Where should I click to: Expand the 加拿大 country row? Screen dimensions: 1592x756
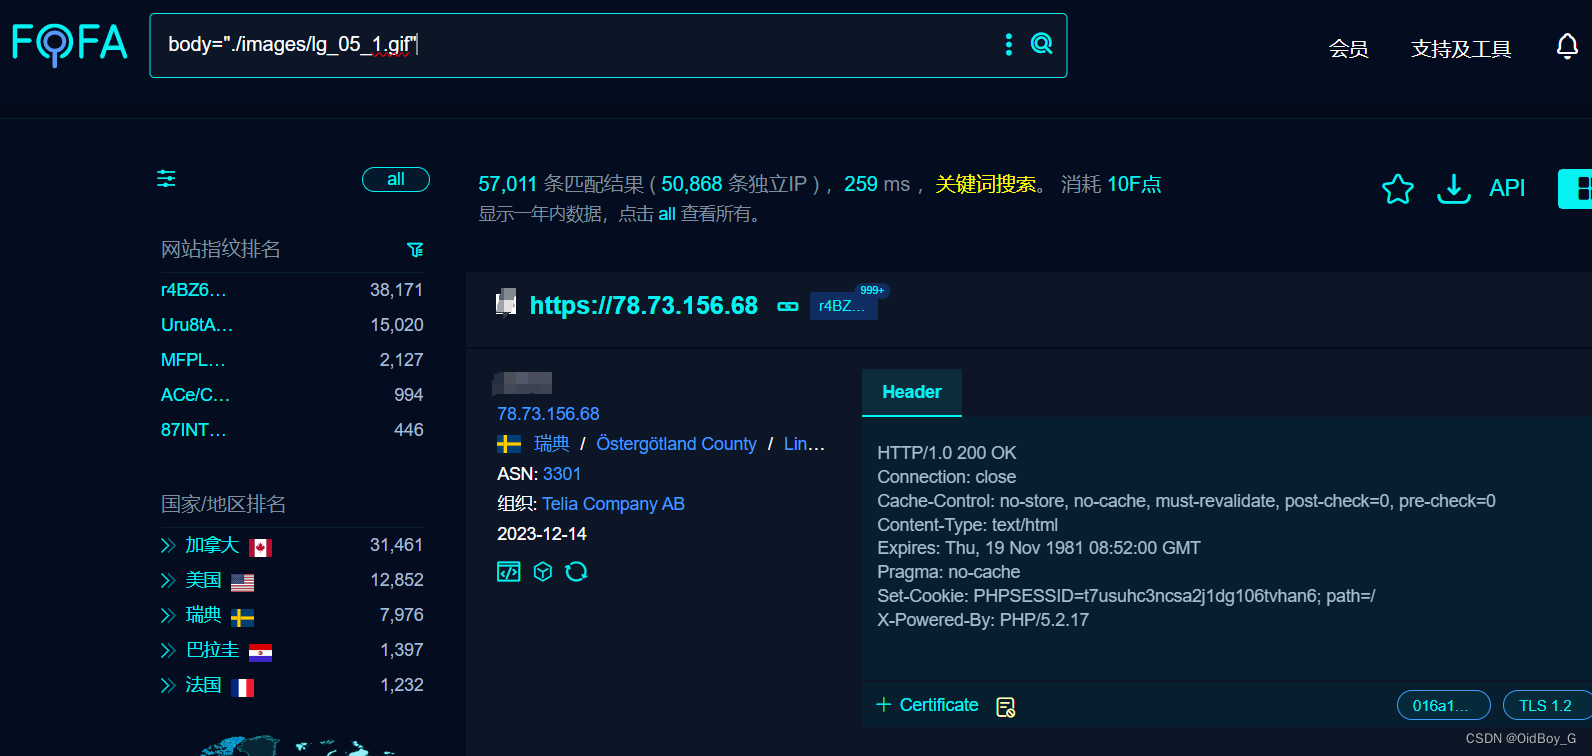(x=168, y=545)
